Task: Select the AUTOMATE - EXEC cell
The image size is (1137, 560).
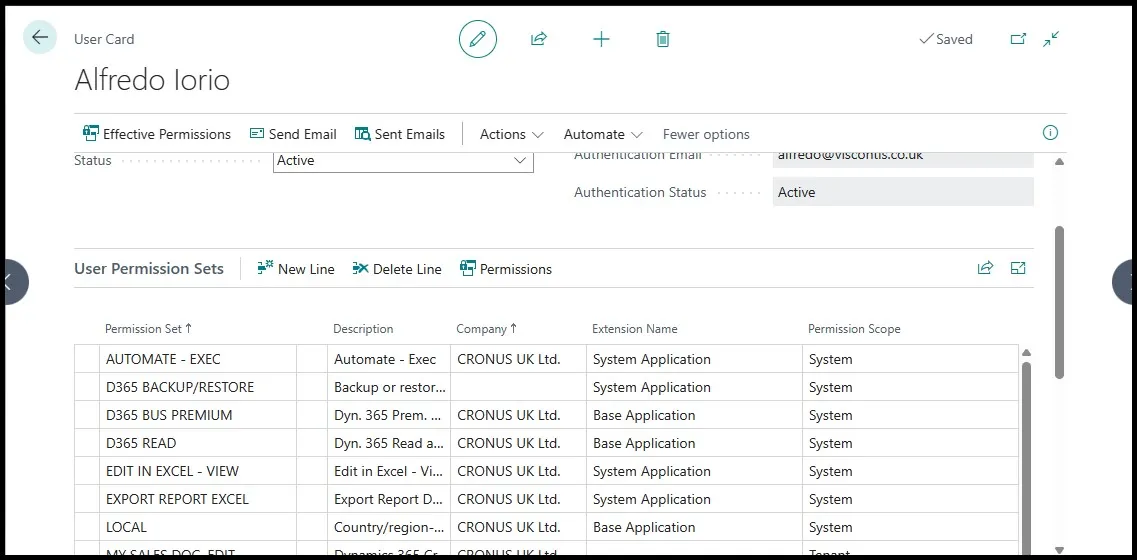Action: 198,359
